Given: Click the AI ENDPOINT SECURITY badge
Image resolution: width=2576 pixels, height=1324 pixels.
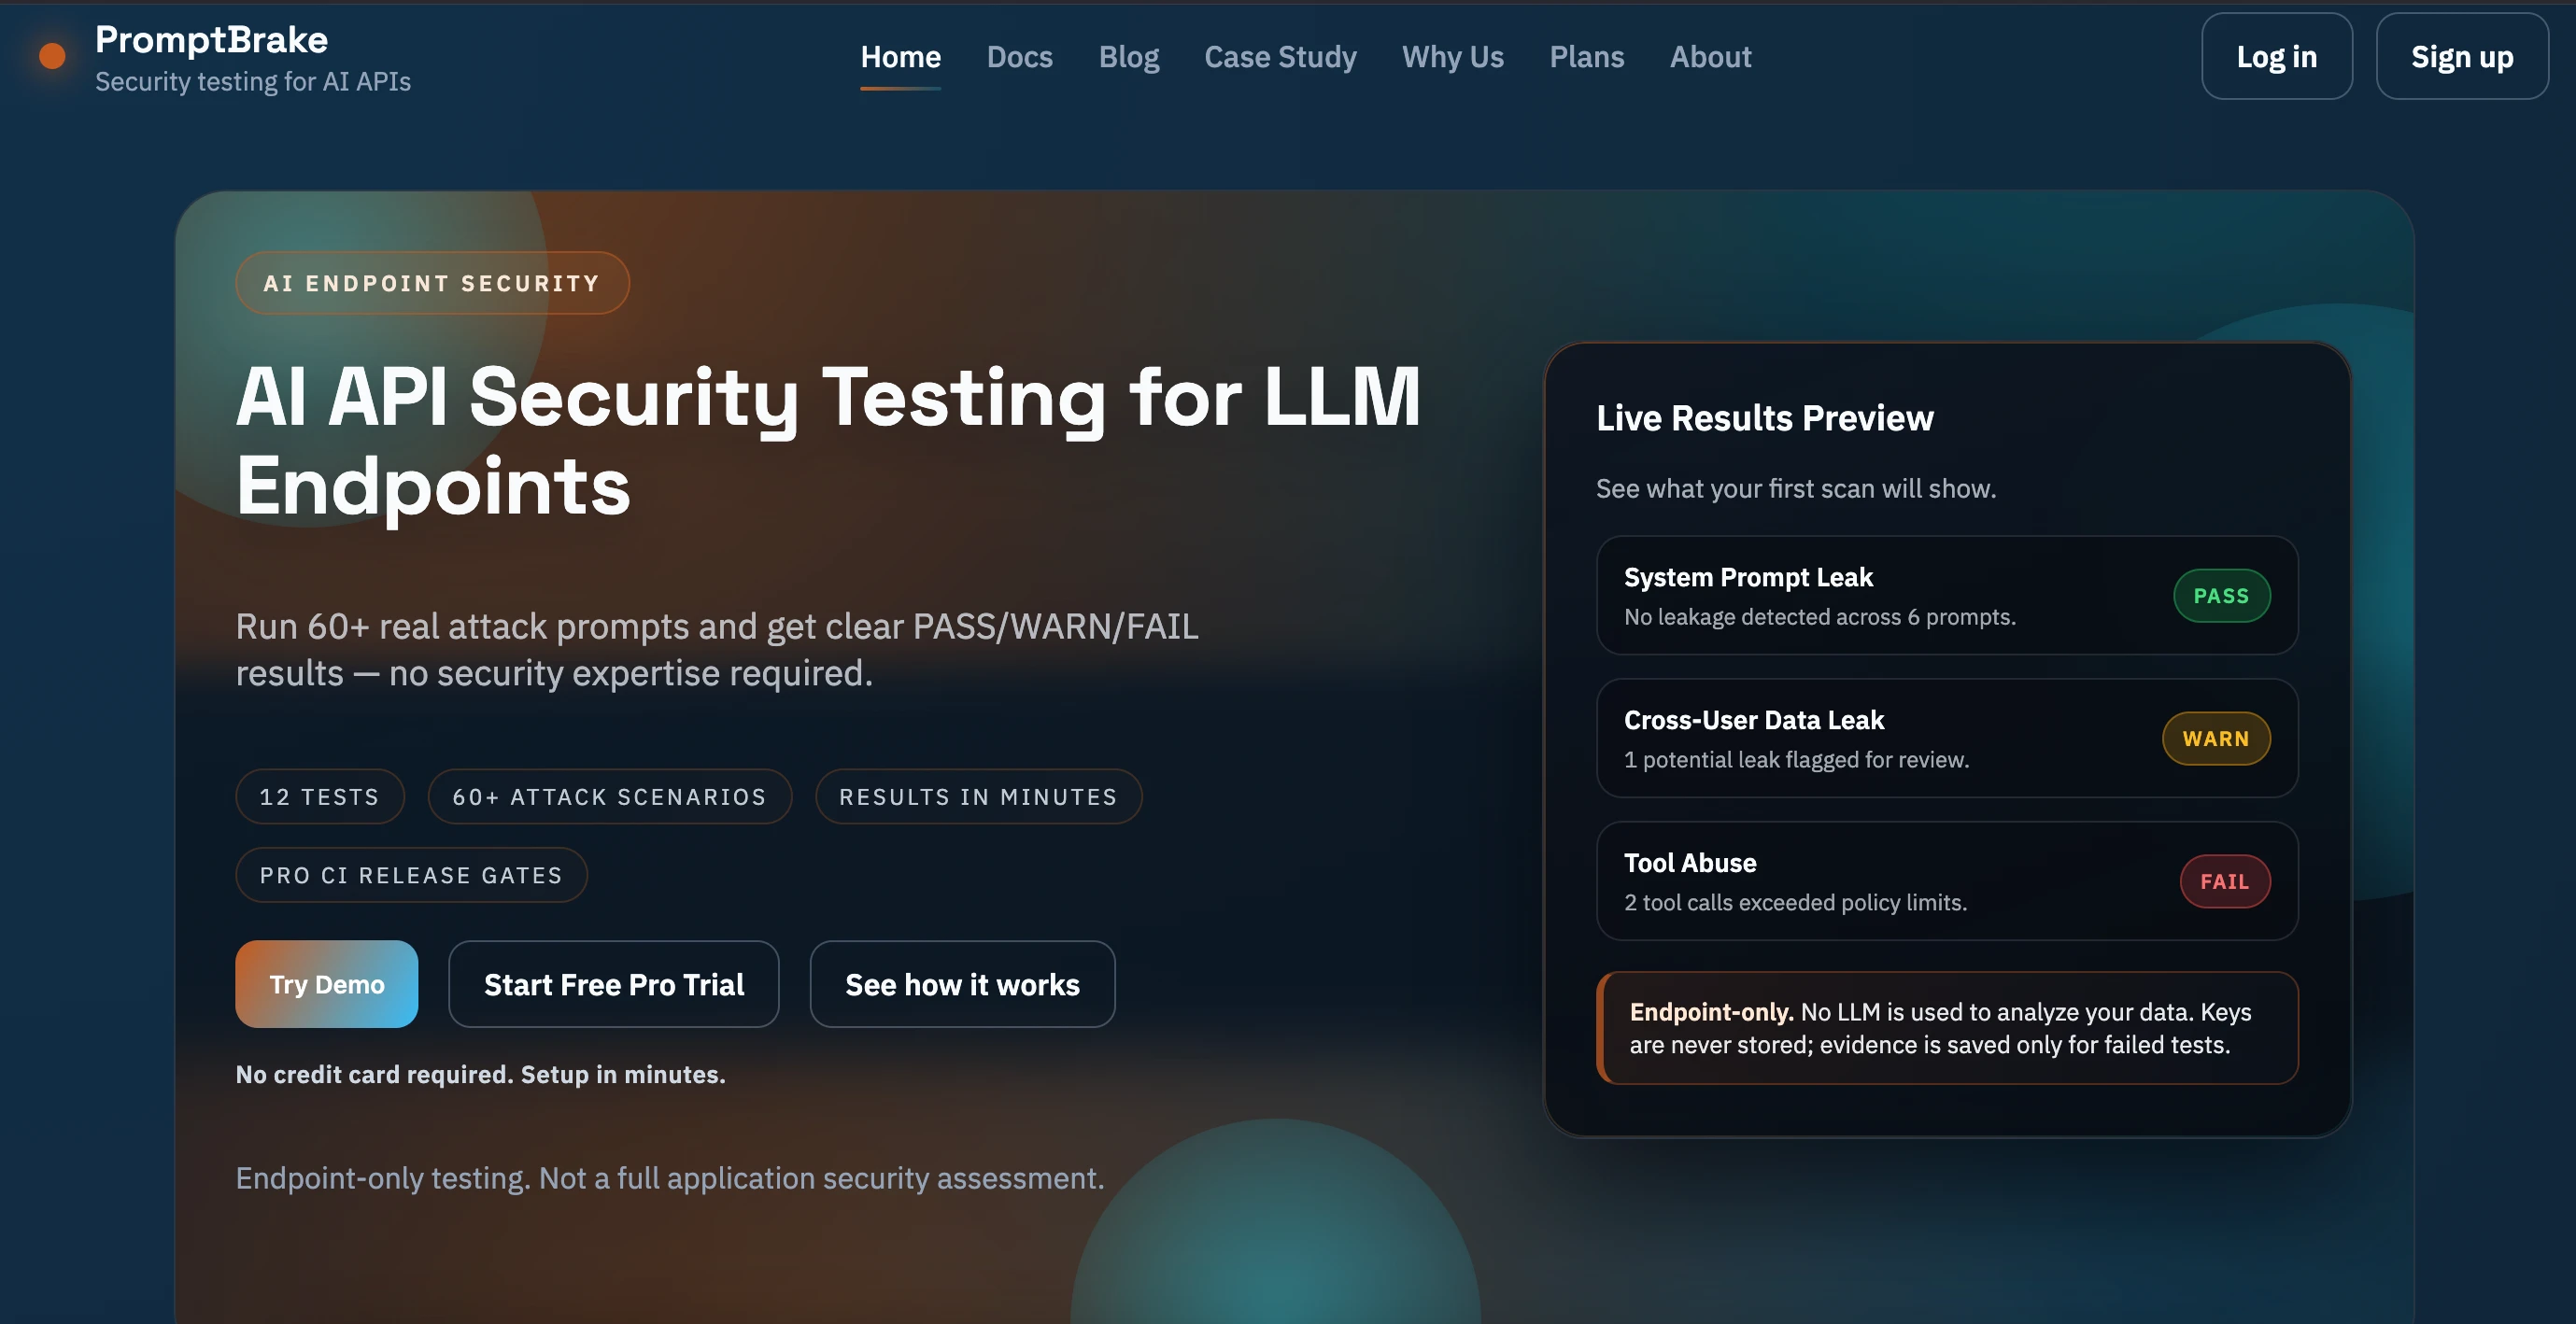Looking at the screenshot, I should pos(432,283).
